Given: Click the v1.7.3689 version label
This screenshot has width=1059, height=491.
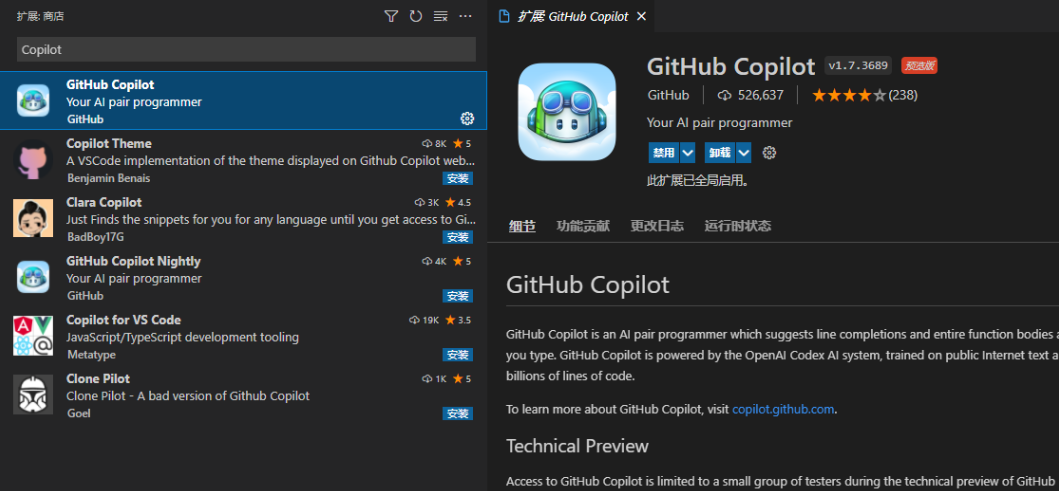Looking at the screenshot, I should tap(858, 66).
